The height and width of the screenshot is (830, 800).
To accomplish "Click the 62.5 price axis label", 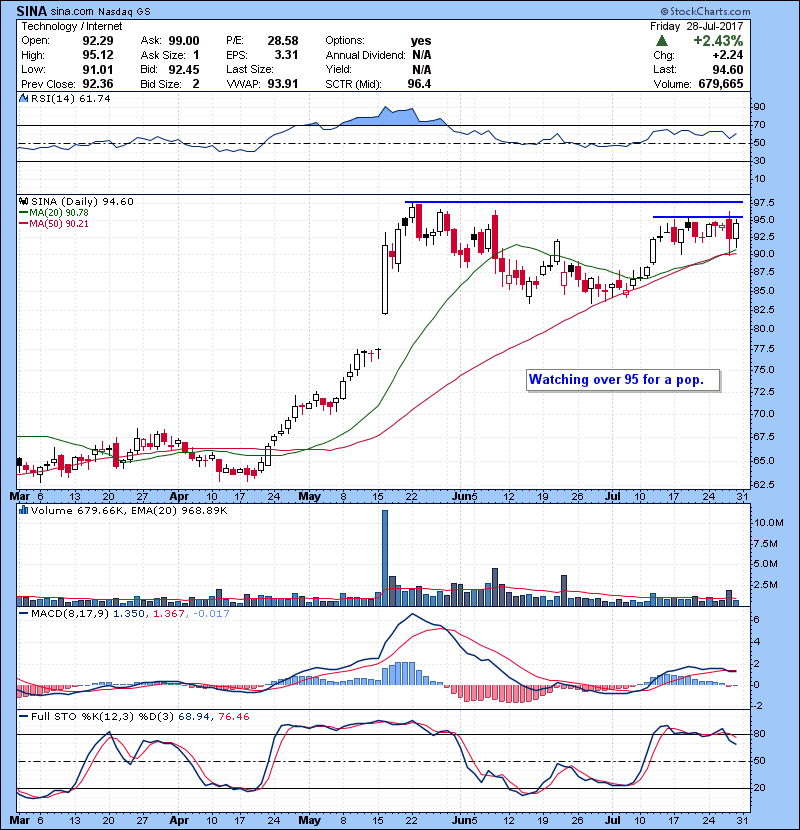I will (764, 484).
